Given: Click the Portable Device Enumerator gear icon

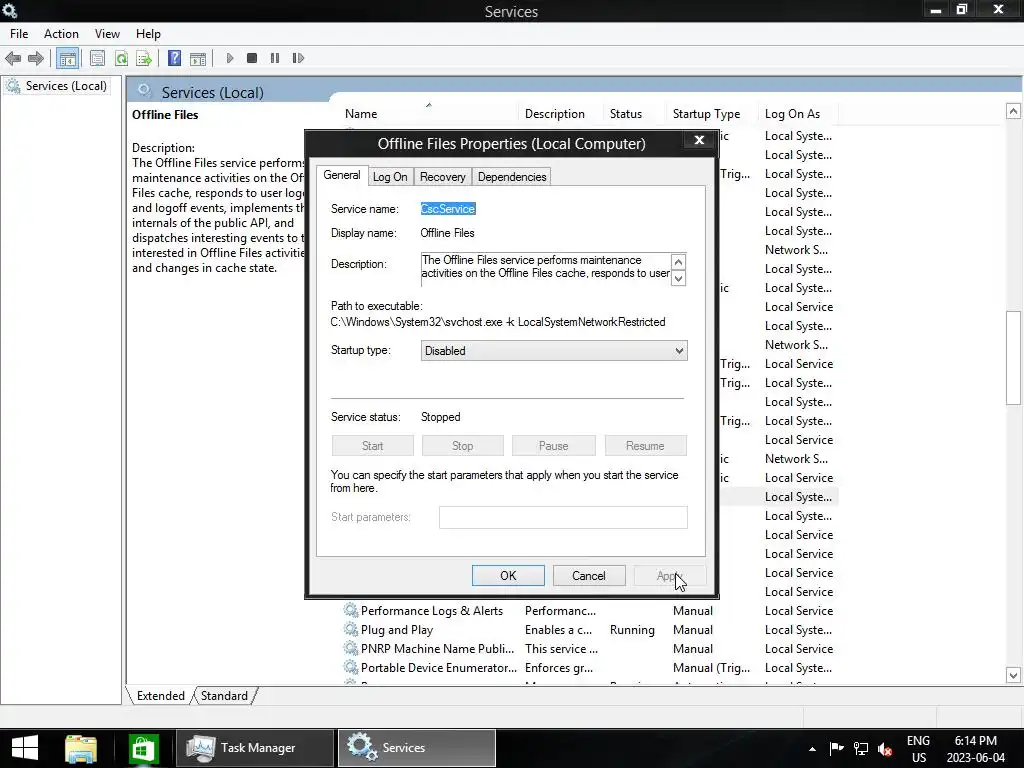Looking at the screenshot, I should coord(351,667).
